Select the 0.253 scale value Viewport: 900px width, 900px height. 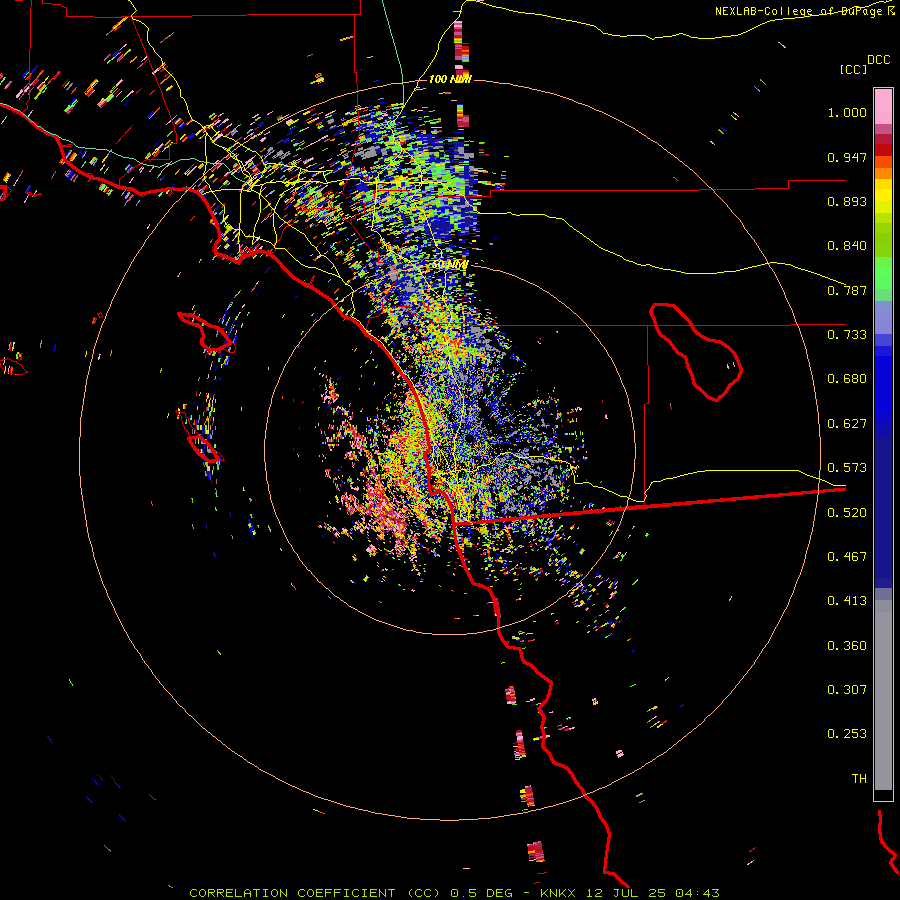[x=847, y=734]
